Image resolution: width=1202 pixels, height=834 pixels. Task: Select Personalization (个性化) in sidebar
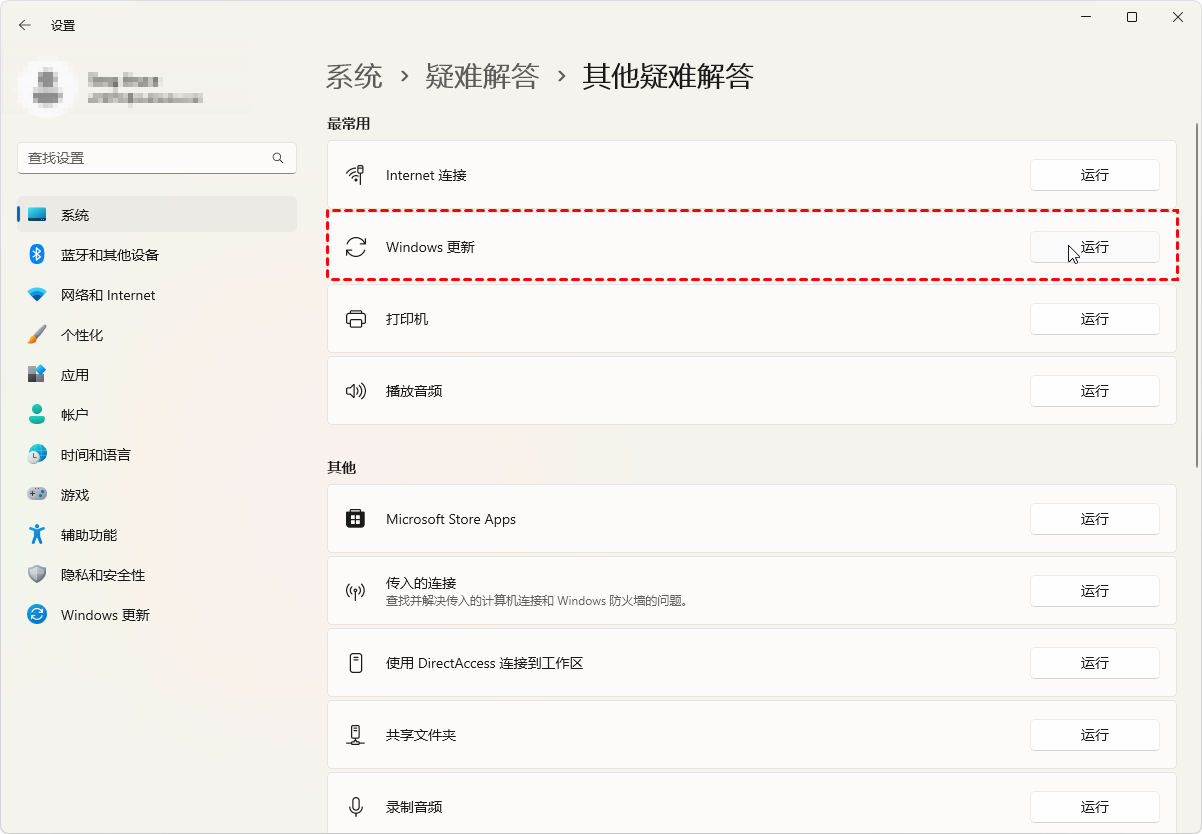click(82, 335)
